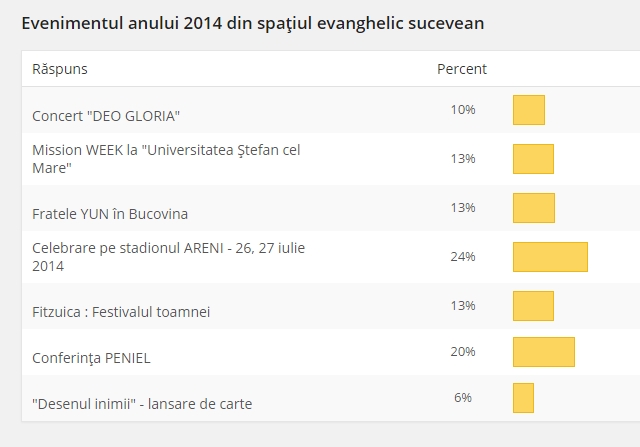
Task: Select the Conferința PENIEL answer
Action: 91,358
